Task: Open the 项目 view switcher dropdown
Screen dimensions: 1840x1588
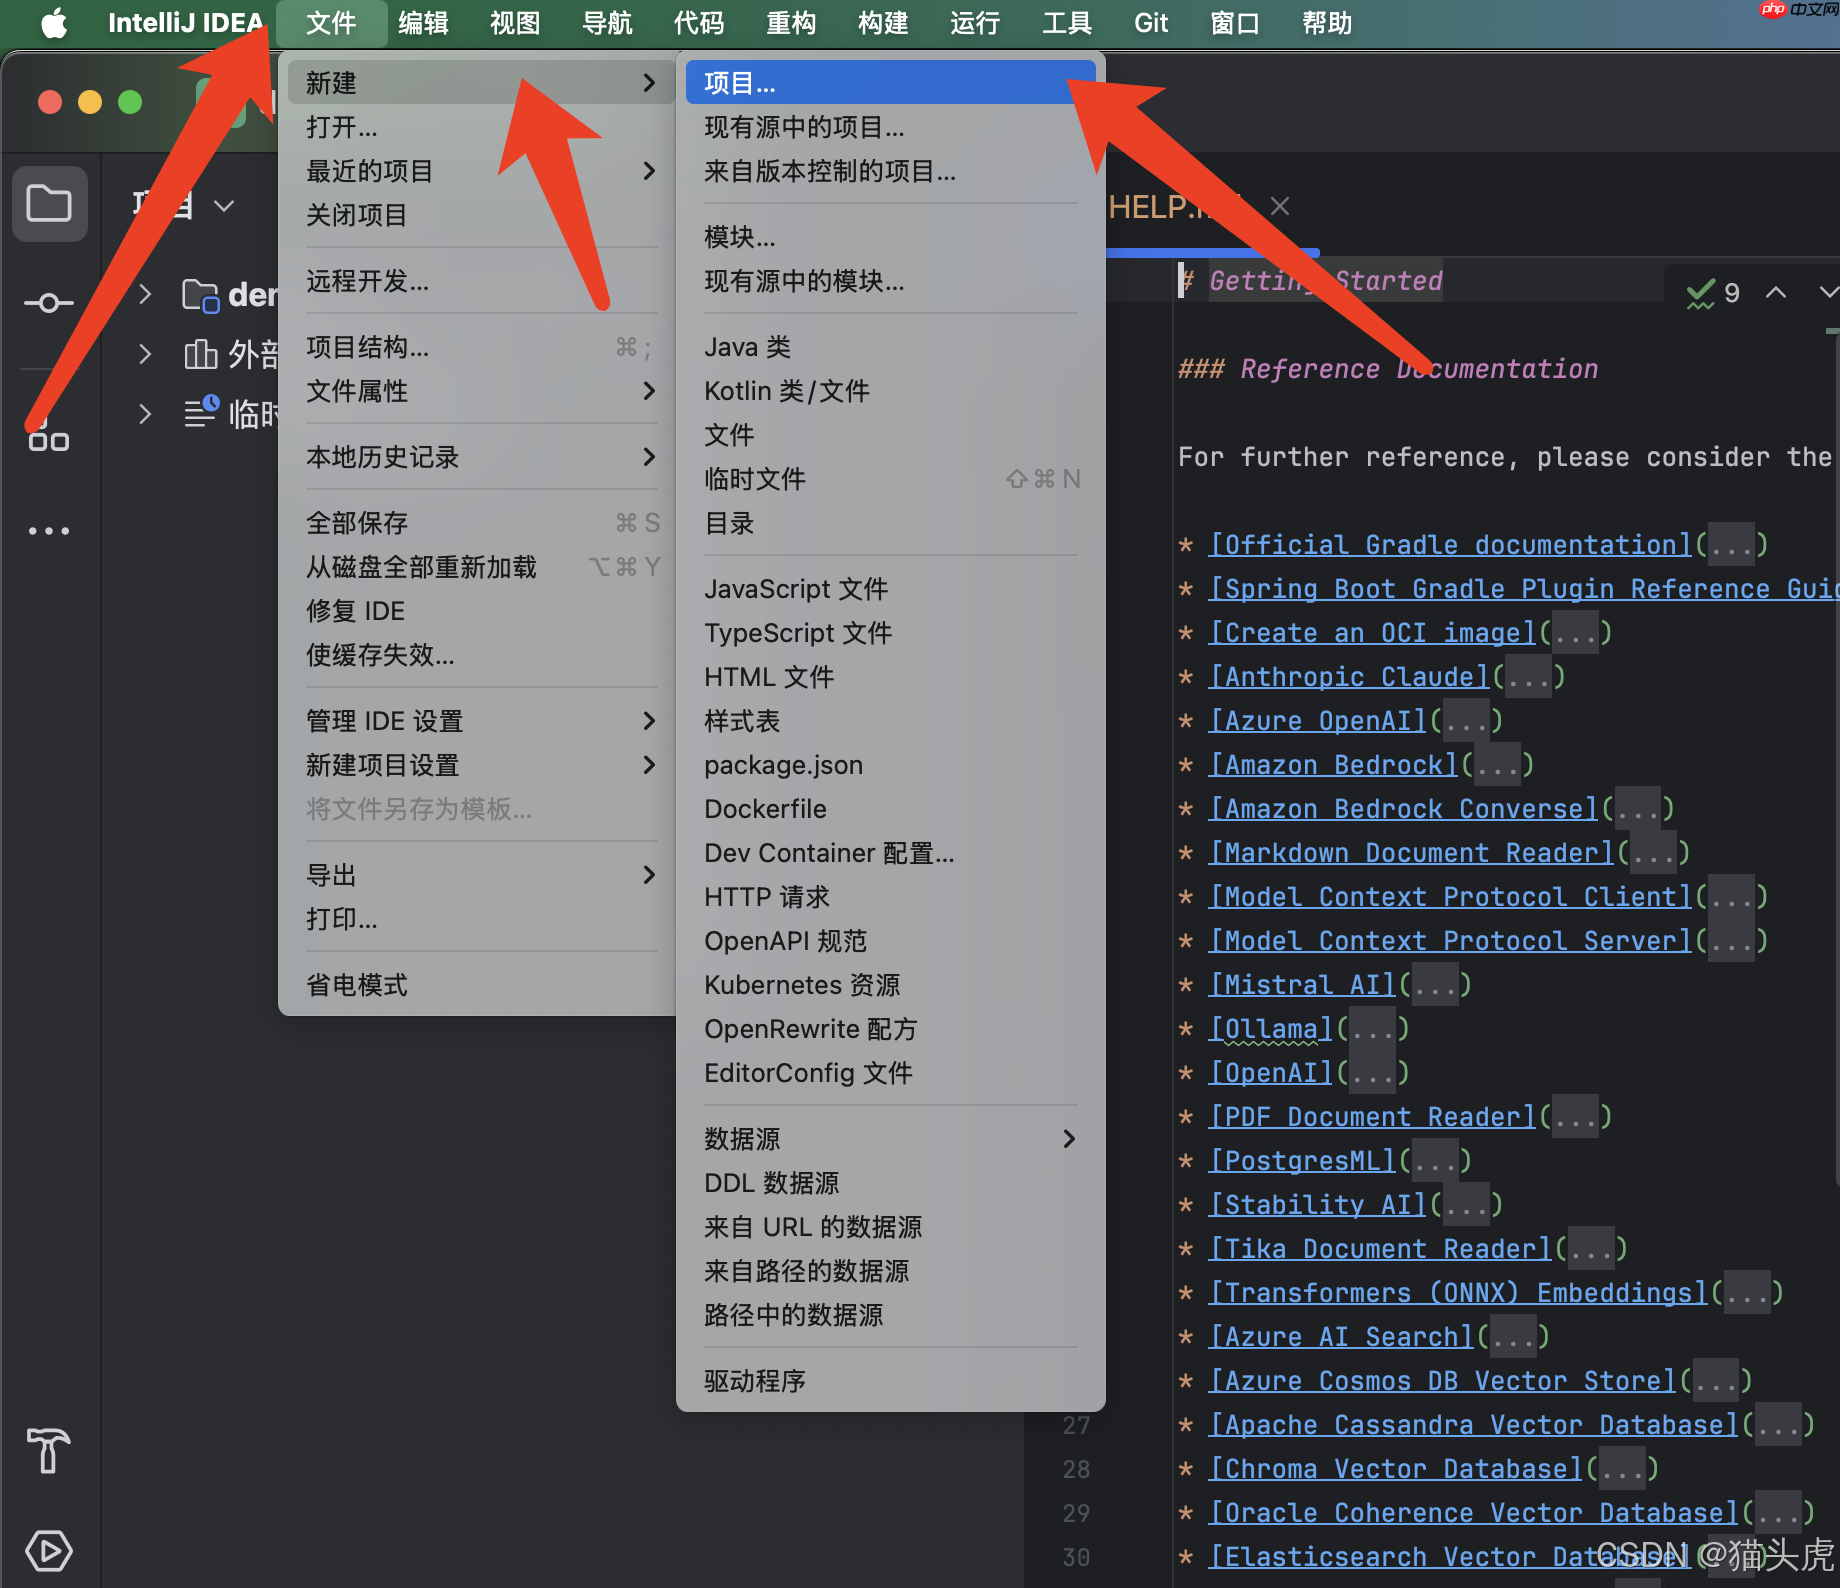Action: coord(222,204)
